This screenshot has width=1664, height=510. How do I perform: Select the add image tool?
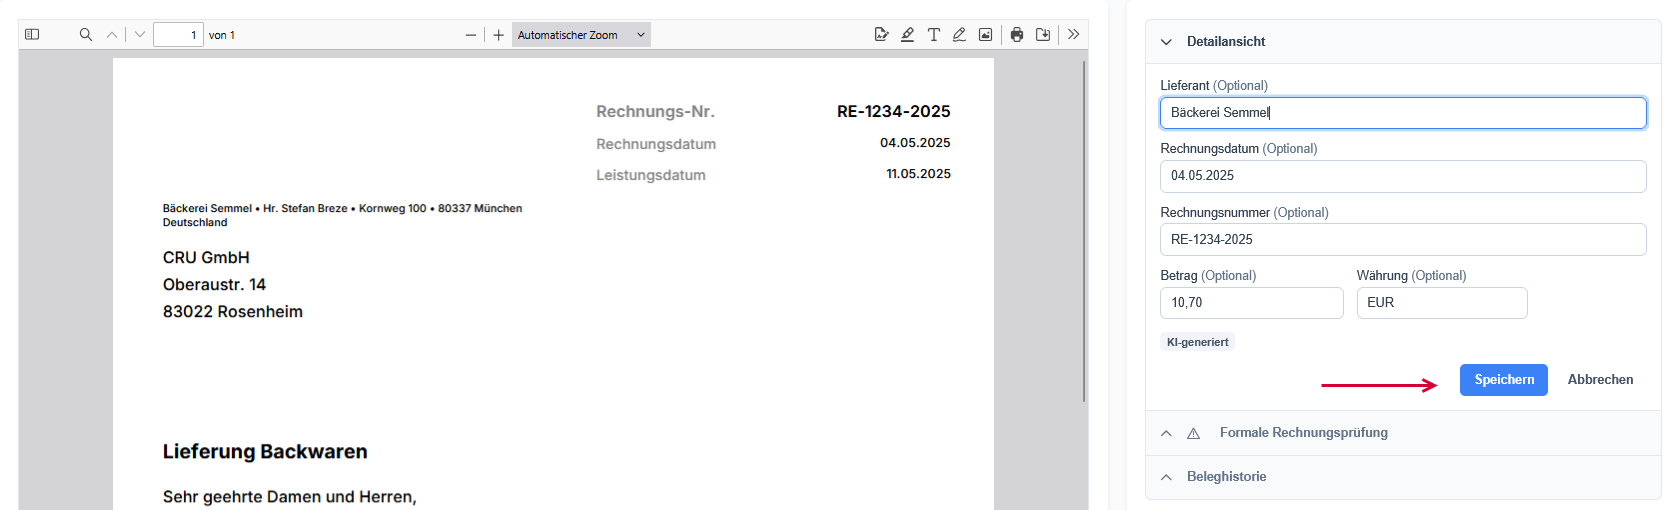[985, 35]
